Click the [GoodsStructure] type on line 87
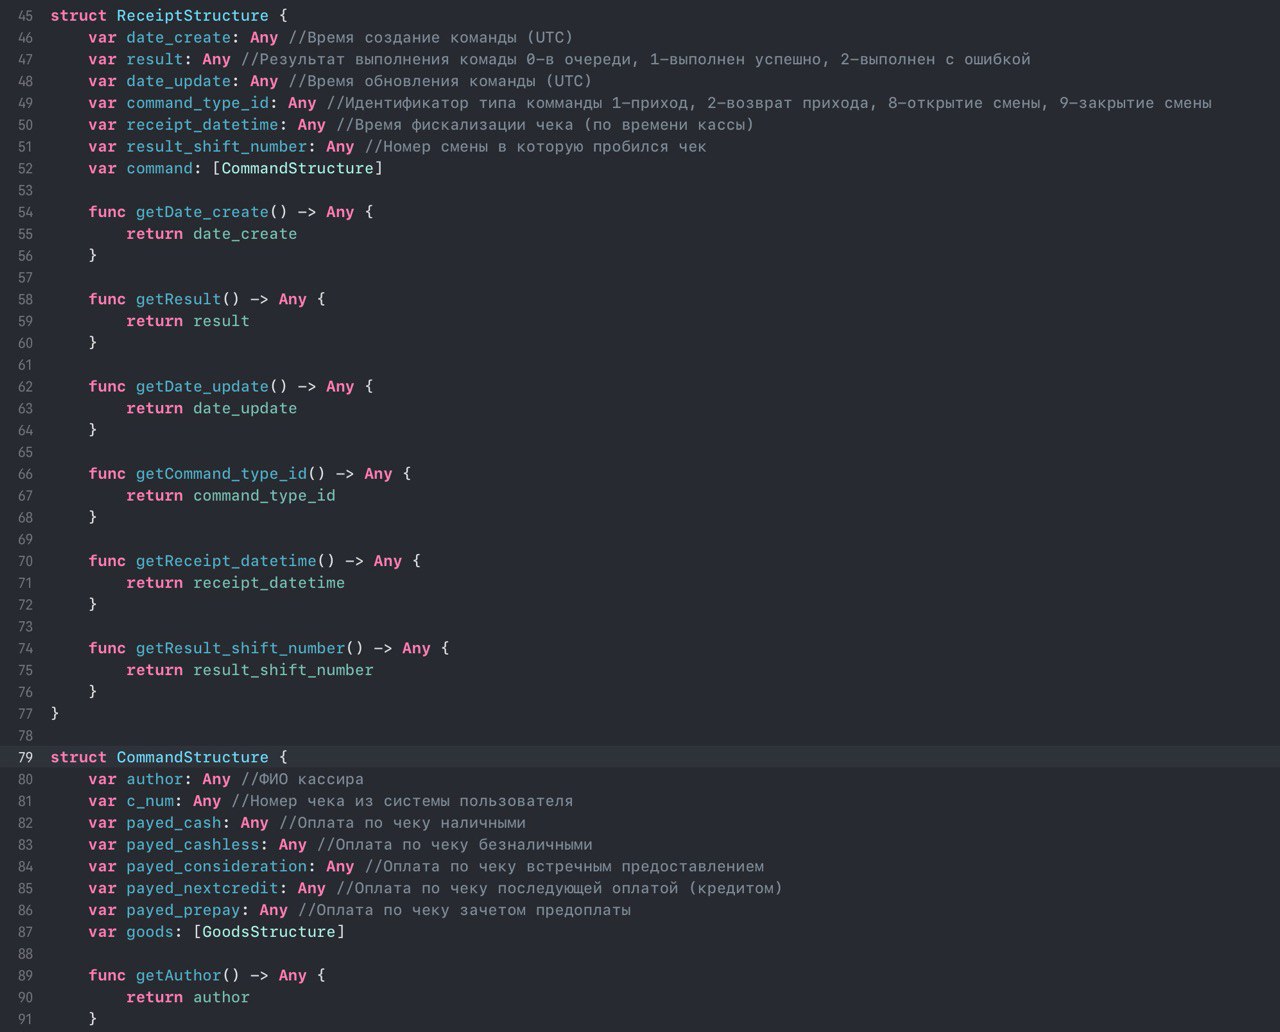The width and height of the screenshot is (1280, 1032). (269, 932)
